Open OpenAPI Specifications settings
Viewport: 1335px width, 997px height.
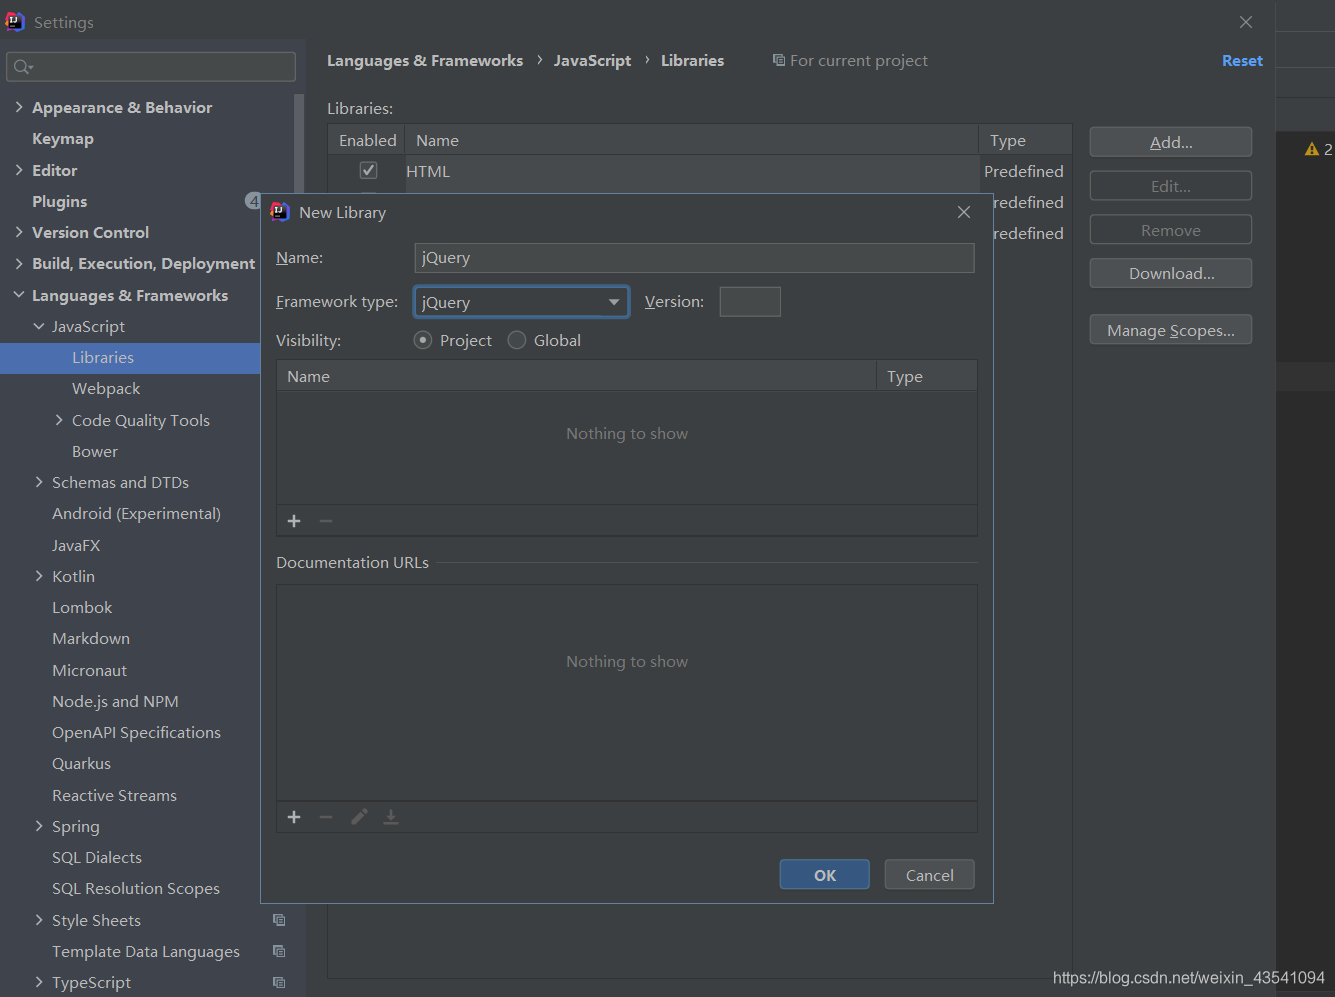point(136,732)
